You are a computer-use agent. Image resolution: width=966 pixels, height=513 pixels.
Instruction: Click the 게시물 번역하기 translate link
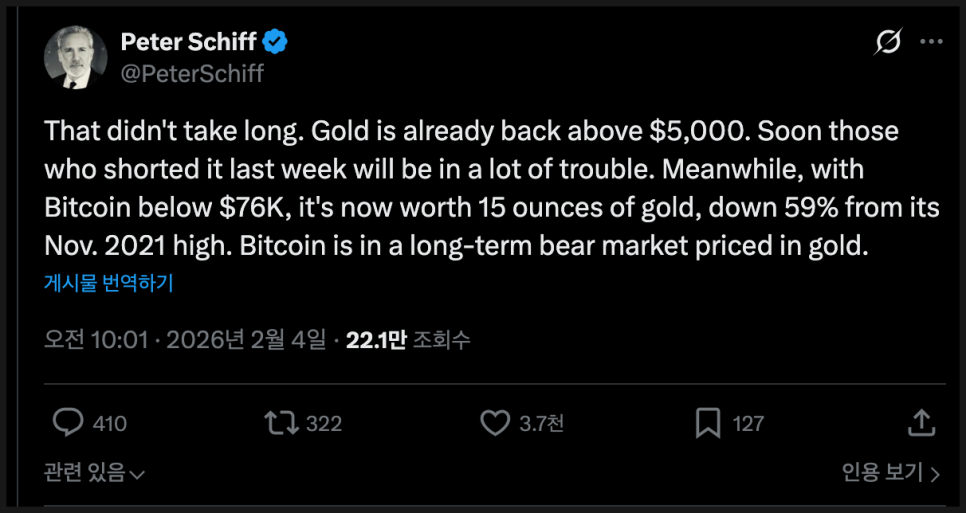[109, 284]
